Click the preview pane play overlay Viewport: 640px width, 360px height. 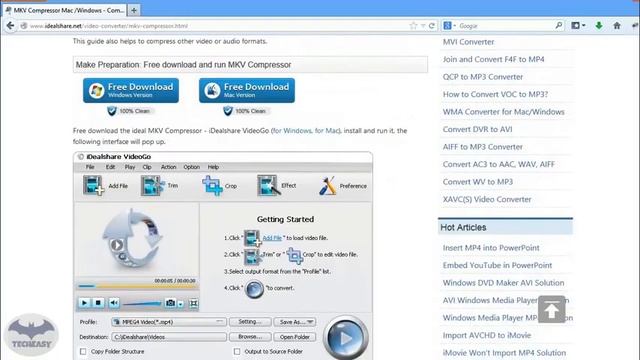pos(117,245)
